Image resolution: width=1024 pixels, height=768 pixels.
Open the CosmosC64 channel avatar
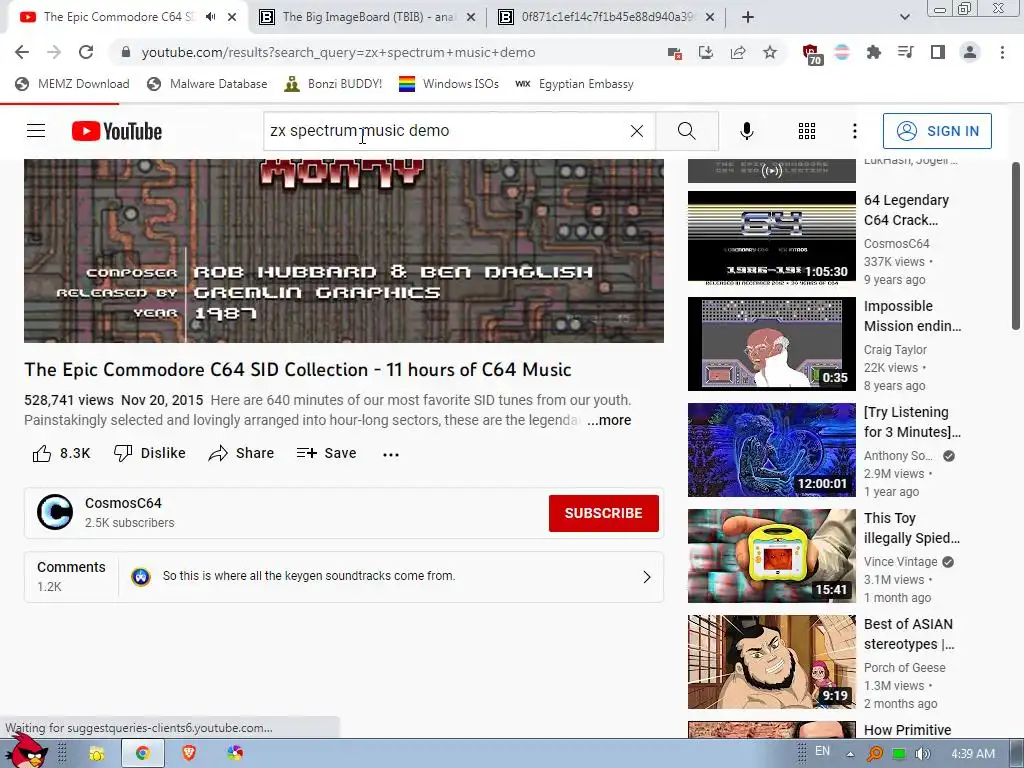click(55, 512)
